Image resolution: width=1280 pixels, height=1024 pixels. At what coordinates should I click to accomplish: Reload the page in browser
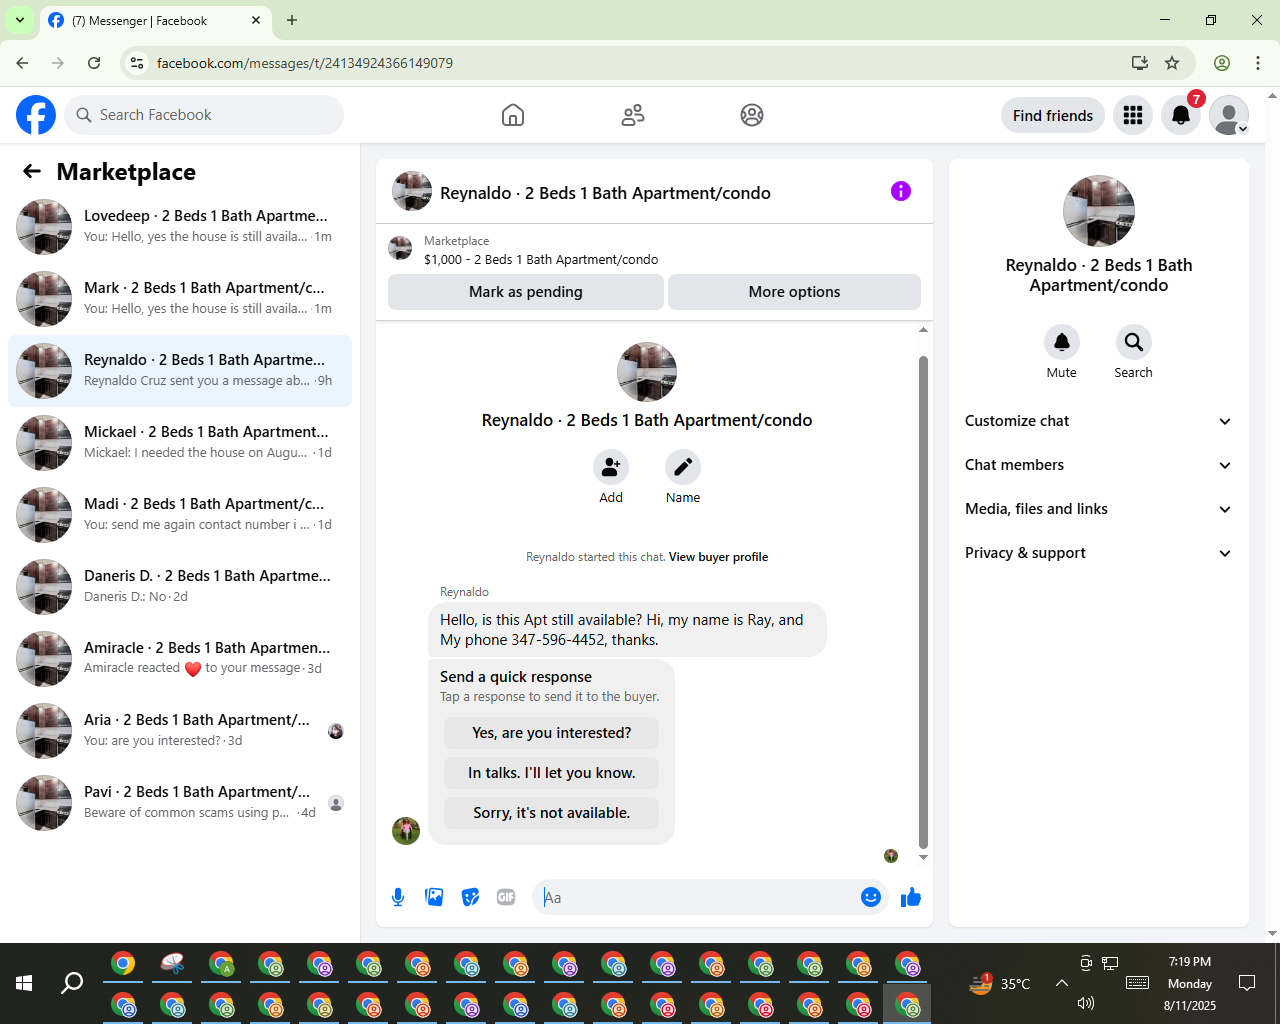click(94, 63)
